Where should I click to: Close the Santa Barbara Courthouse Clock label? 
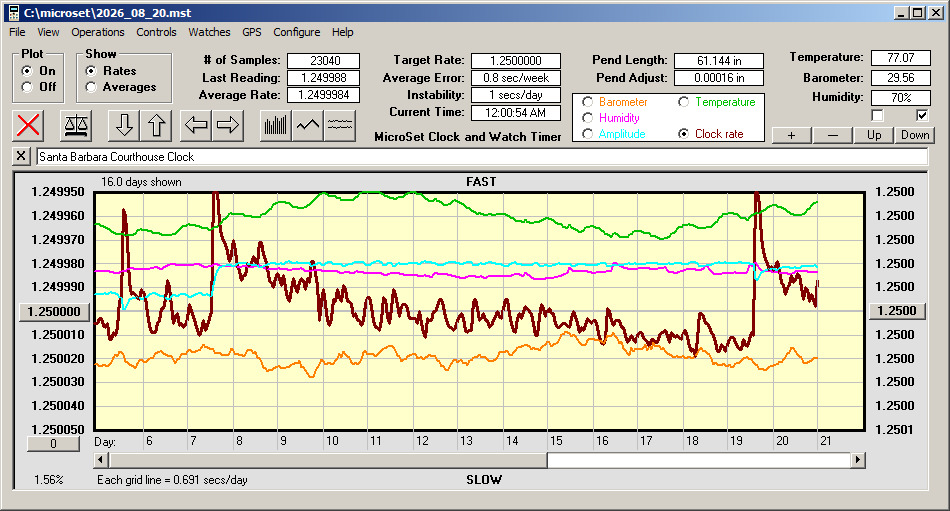pyautogui.click(x=21, y=156)
